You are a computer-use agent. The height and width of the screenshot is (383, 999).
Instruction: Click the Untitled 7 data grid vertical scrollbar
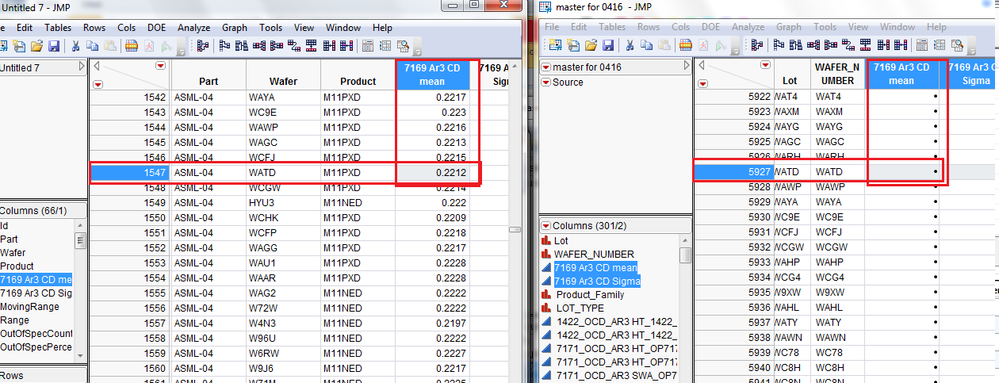515,229
